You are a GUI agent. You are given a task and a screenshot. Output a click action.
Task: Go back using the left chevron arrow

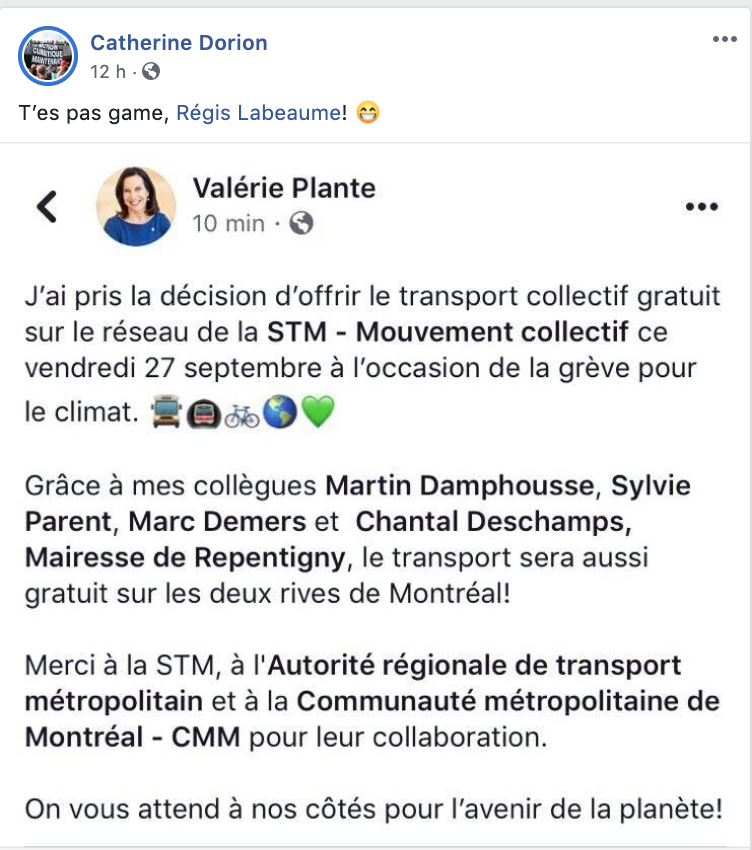47,207
